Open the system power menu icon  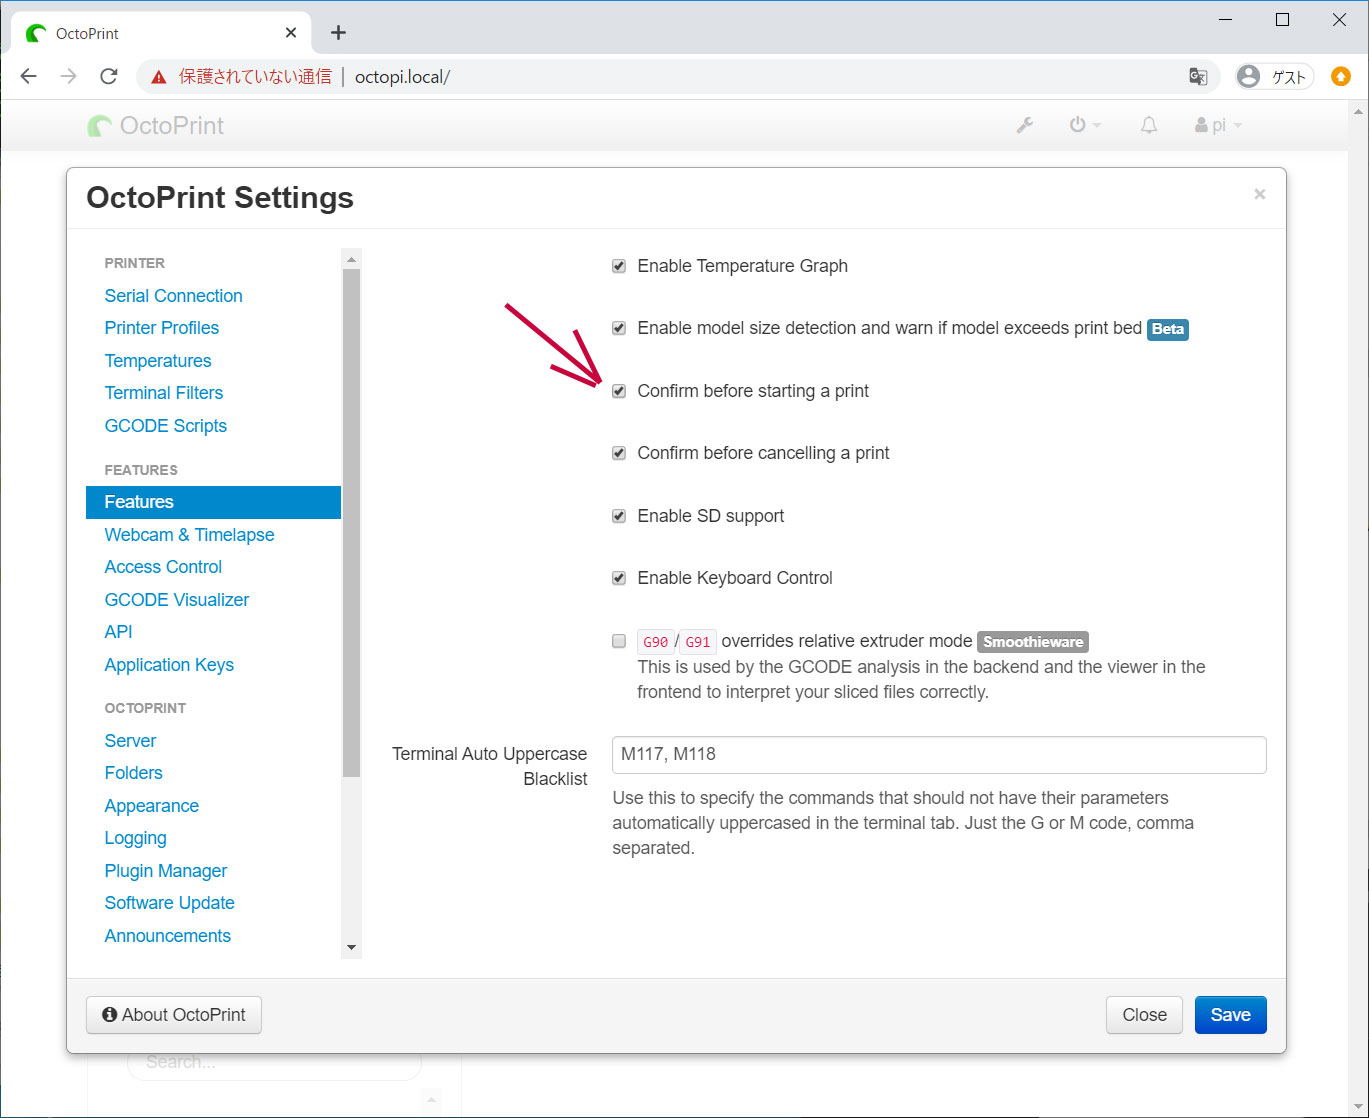click(1084, 126)
